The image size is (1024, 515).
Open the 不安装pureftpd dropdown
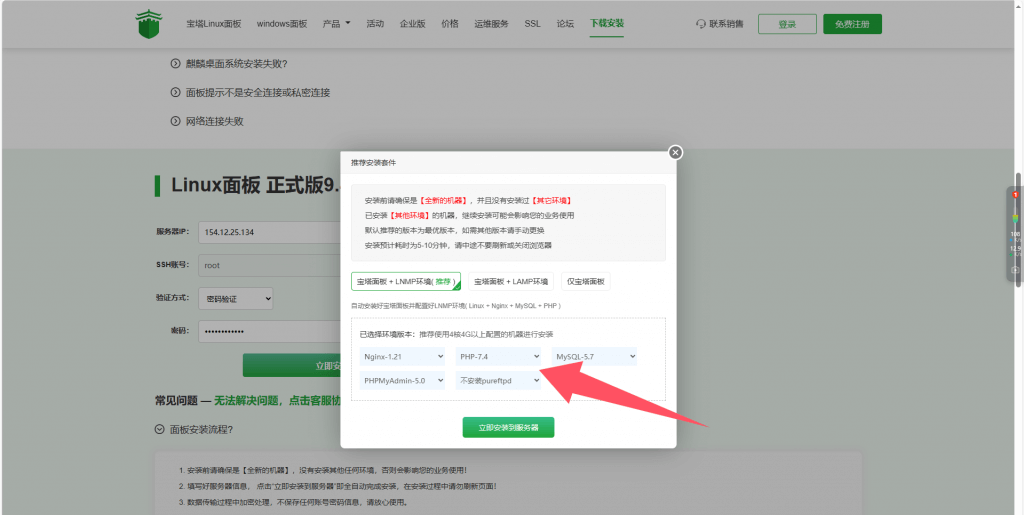coord(498,381)
